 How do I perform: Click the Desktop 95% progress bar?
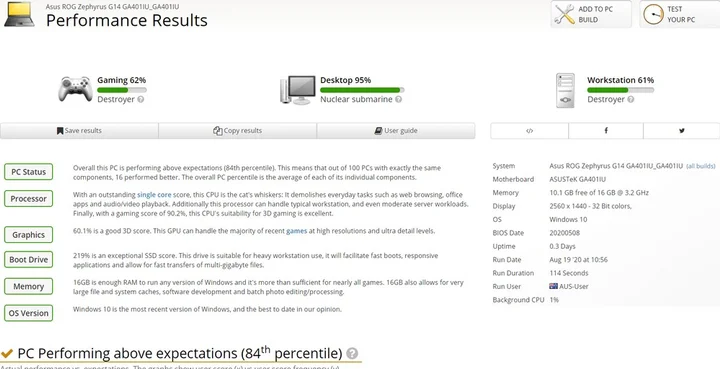click(362, 90)
